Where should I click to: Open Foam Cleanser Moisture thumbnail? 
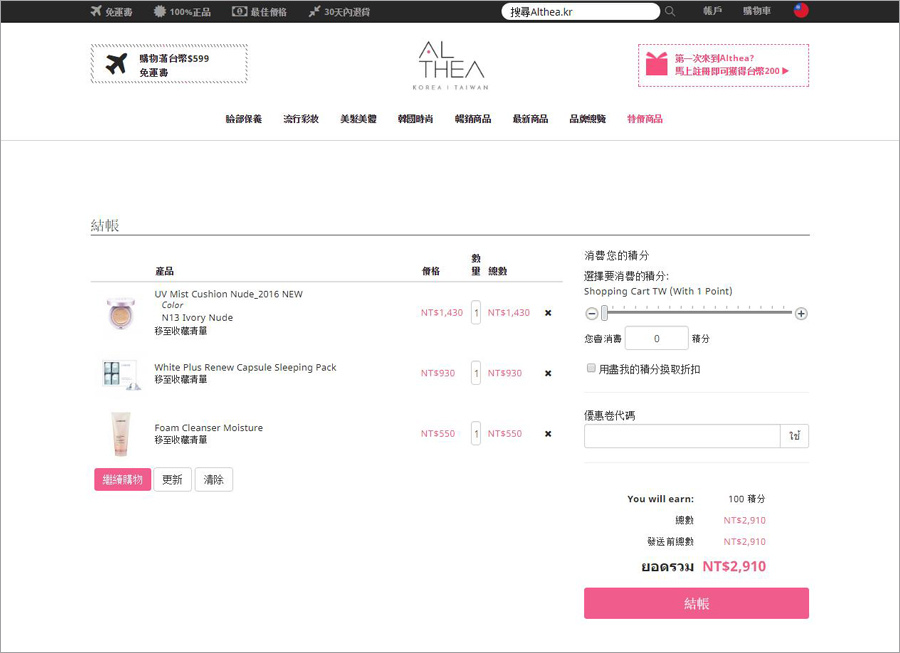[121, 434]
